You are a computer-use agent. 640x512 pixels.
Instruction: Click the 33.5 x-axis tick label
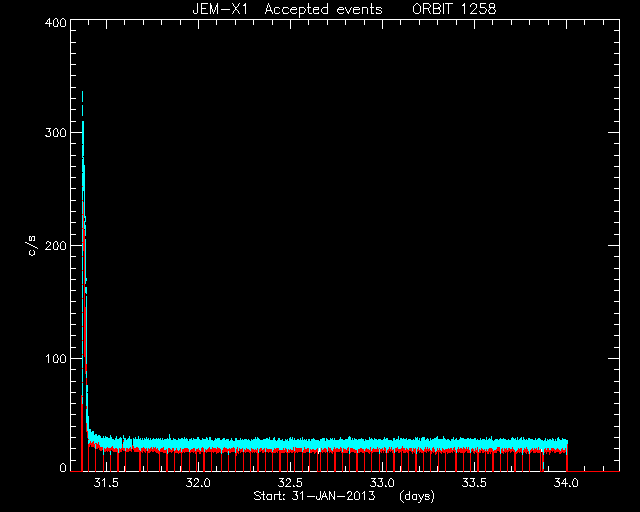tap(474, 483)
